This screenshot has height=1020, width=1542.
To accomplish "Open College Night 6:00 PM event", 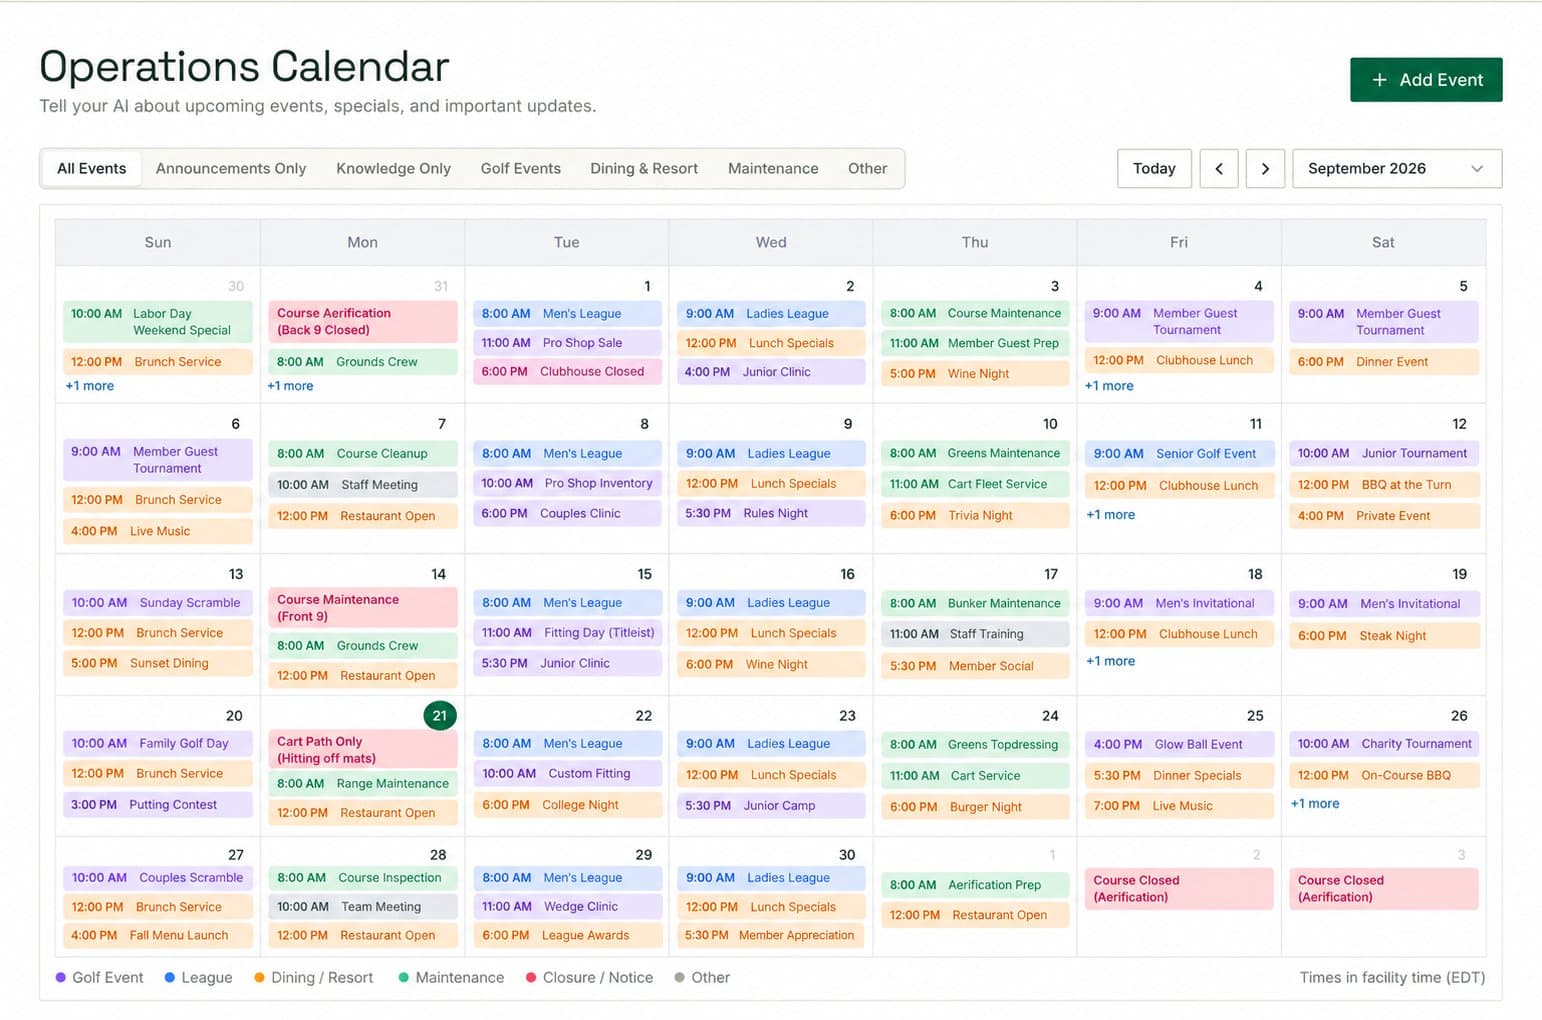I will 567,805.
